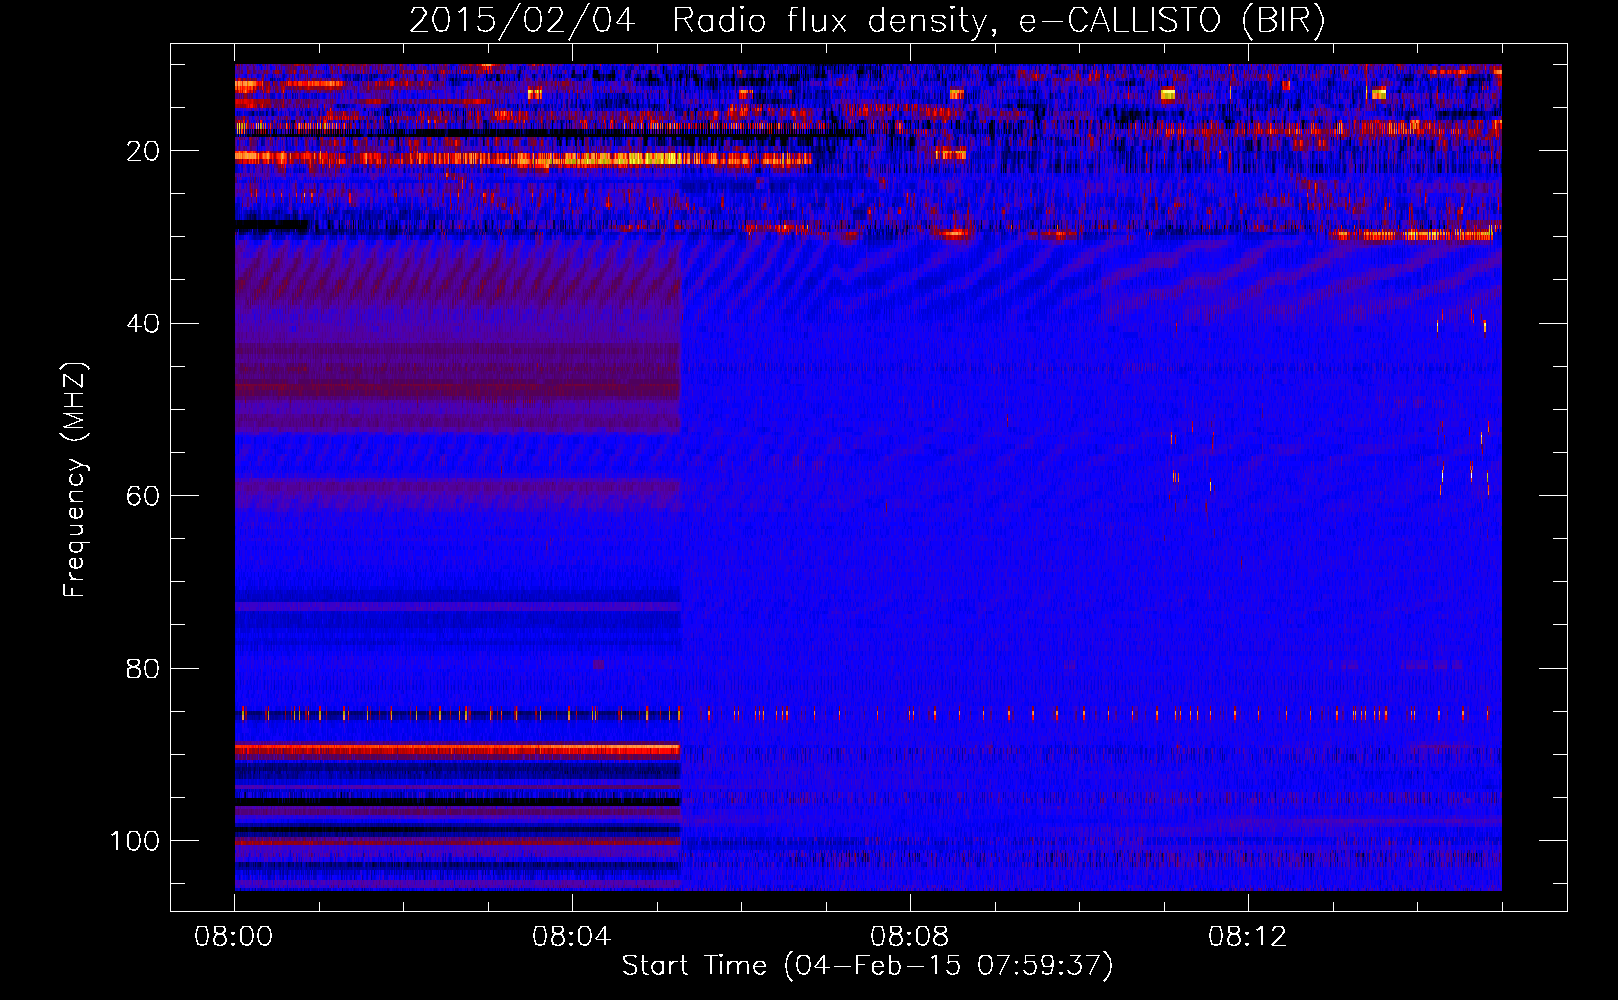Image resolution: width=1618 pixels, height=1000 pixels.
Task: Click the plot title '2015/02/04 Radio flux density, e-CALLISTO (BIR)'
Action: click(867, 21)
